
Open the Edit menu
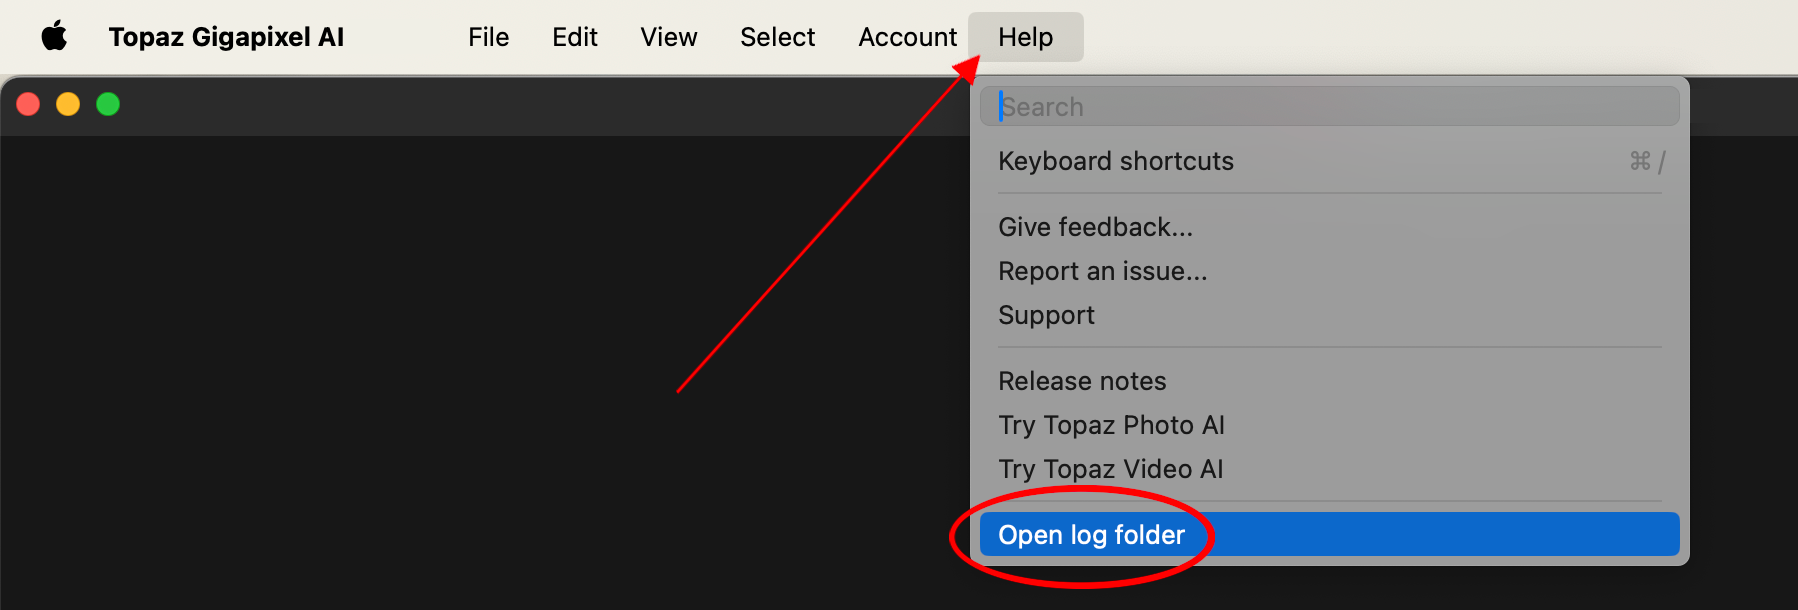(x=574, y=36)
